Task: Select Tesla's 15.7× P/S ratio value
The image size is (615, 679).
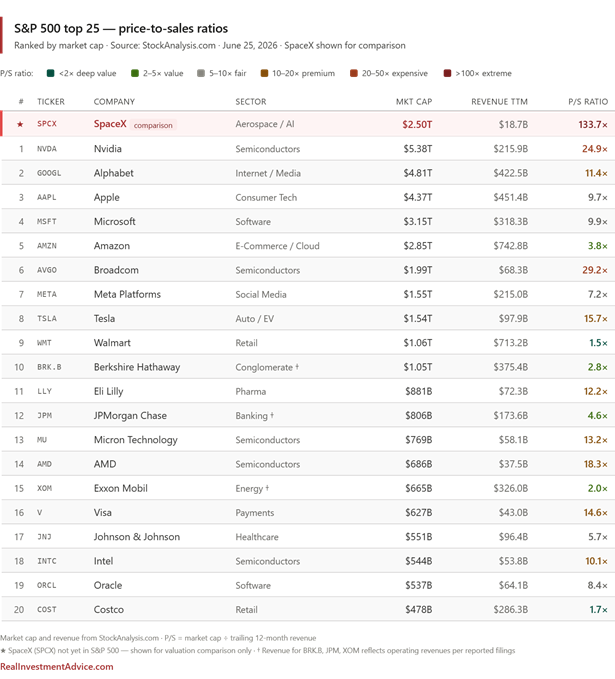Action: (596, 319)
